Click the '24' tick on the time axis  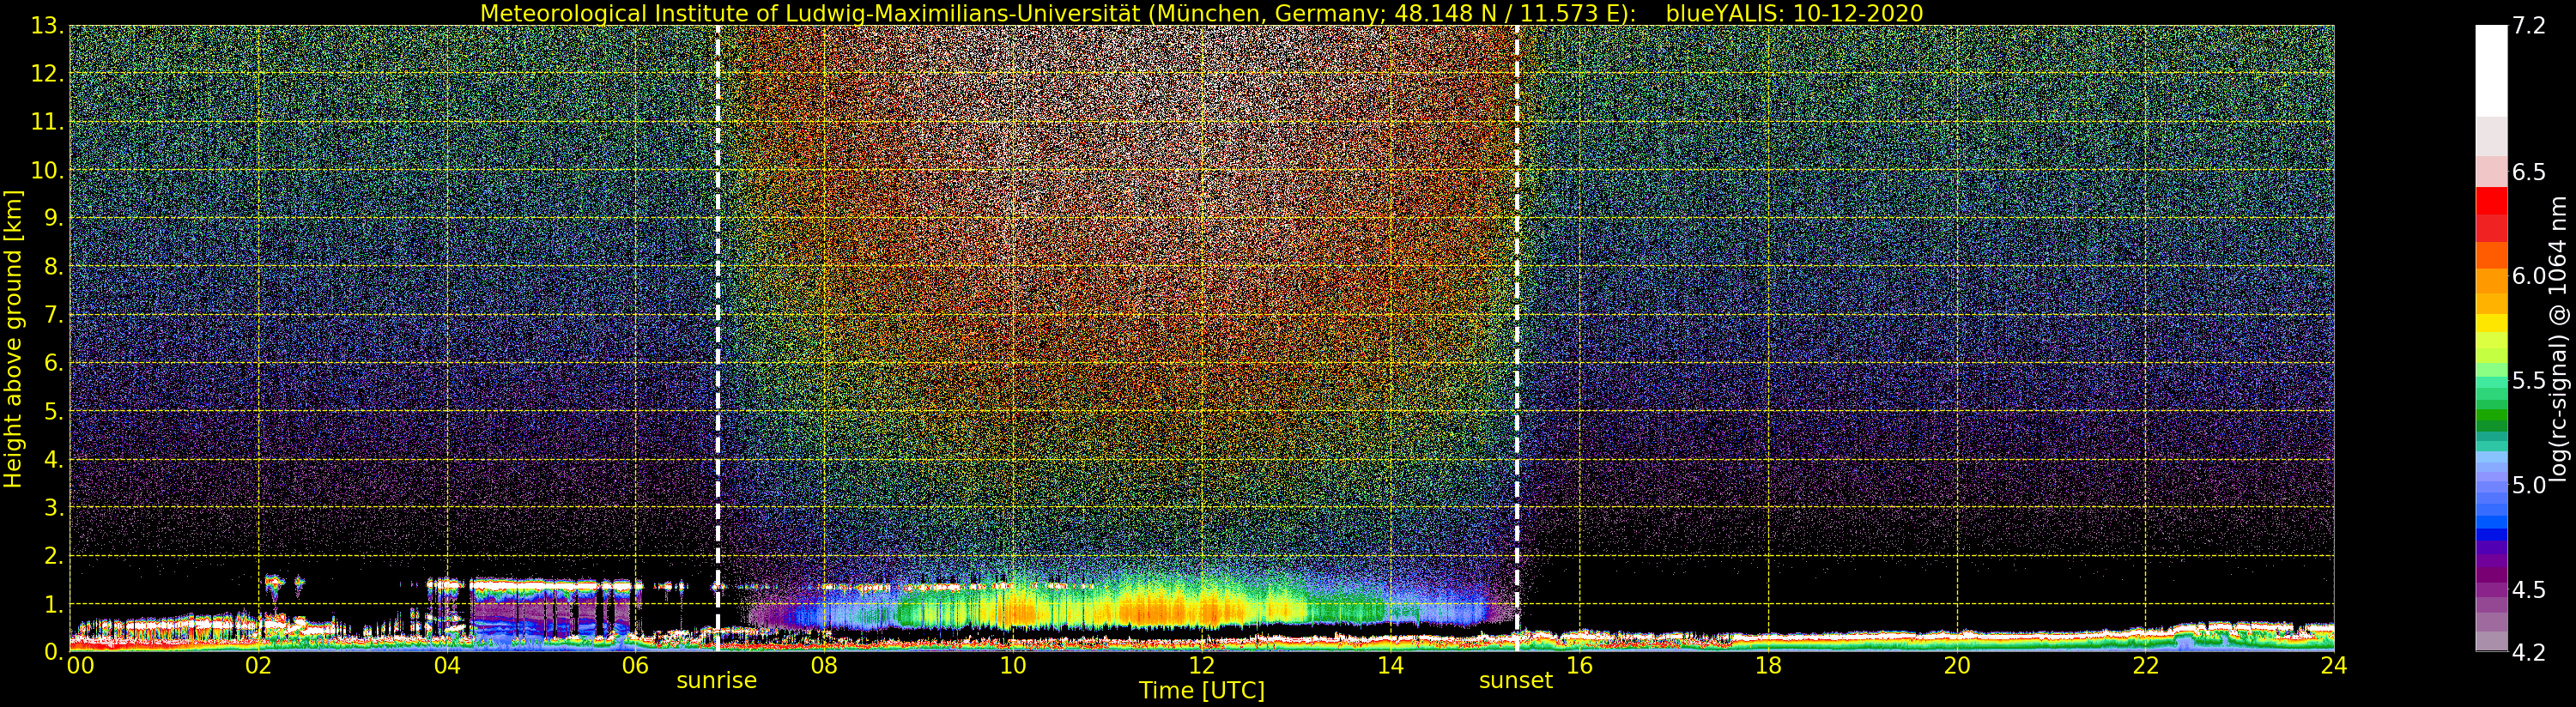tap(2333, 666)
